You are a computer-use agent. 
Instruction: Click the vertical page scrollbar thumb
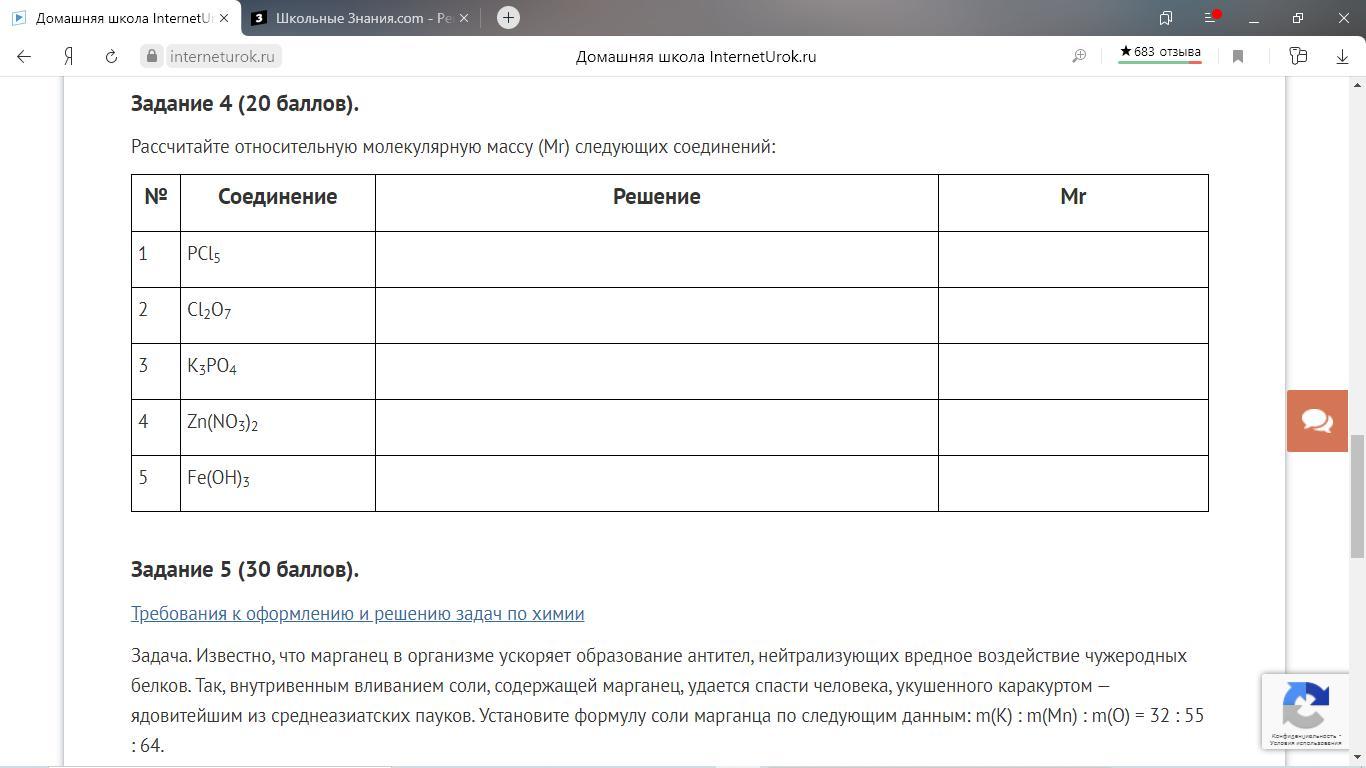1357,496
